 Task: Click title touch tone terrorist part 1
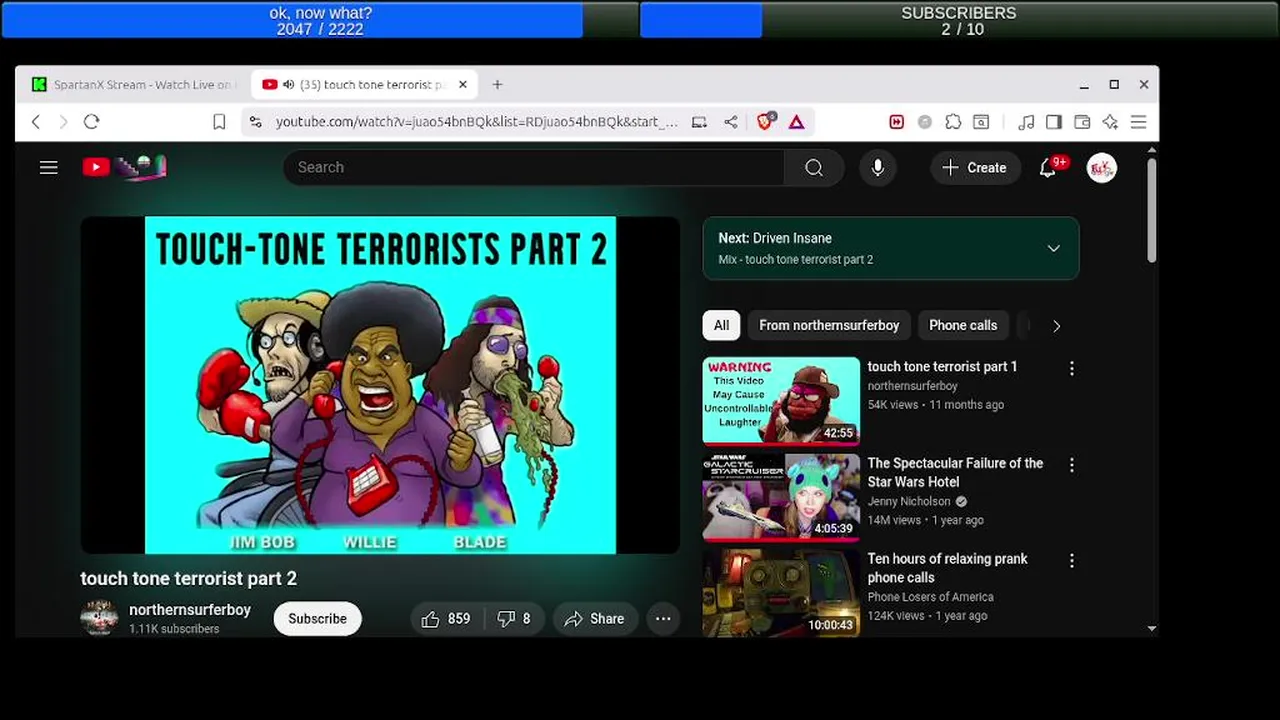pos(942,367)
